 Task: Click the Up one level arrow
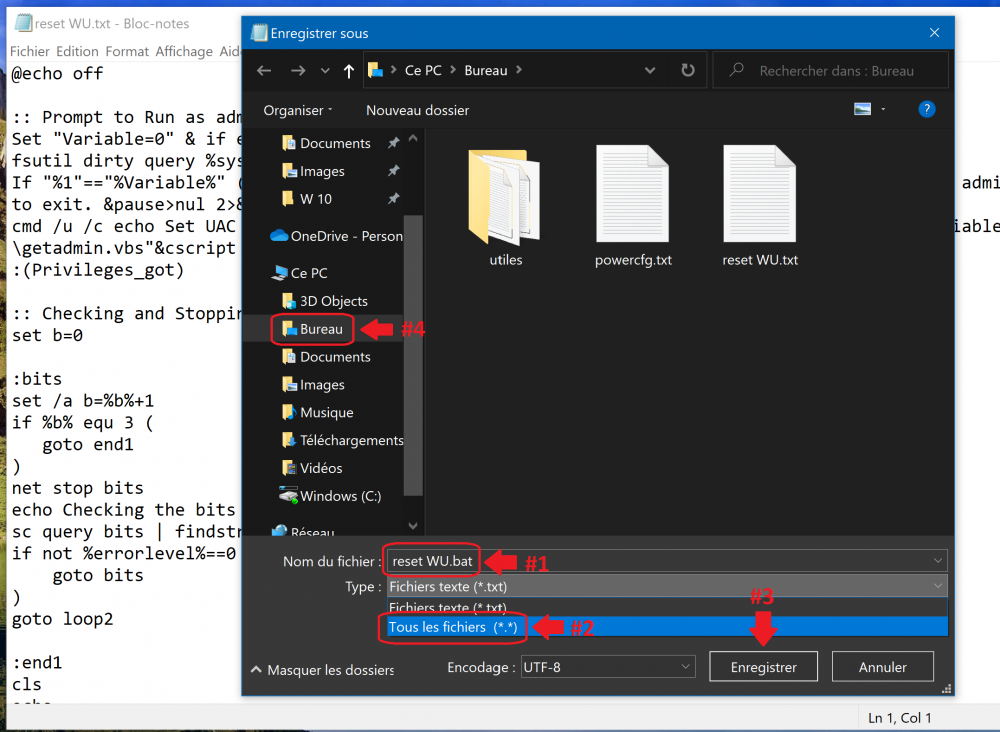(x=348, y=71)
